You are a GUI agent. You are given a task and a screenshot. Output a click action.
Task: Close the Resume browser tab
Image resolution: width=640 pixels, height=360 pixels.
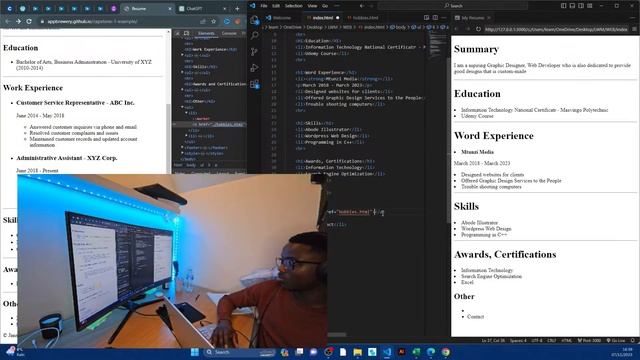[170, 9]
